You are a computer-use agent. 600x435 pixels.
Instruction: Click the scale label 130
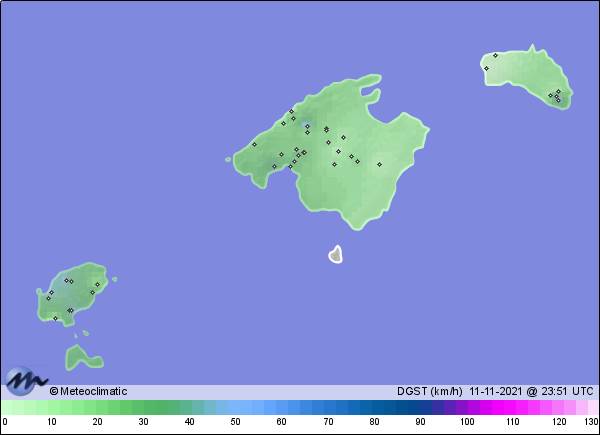point(592,422)
